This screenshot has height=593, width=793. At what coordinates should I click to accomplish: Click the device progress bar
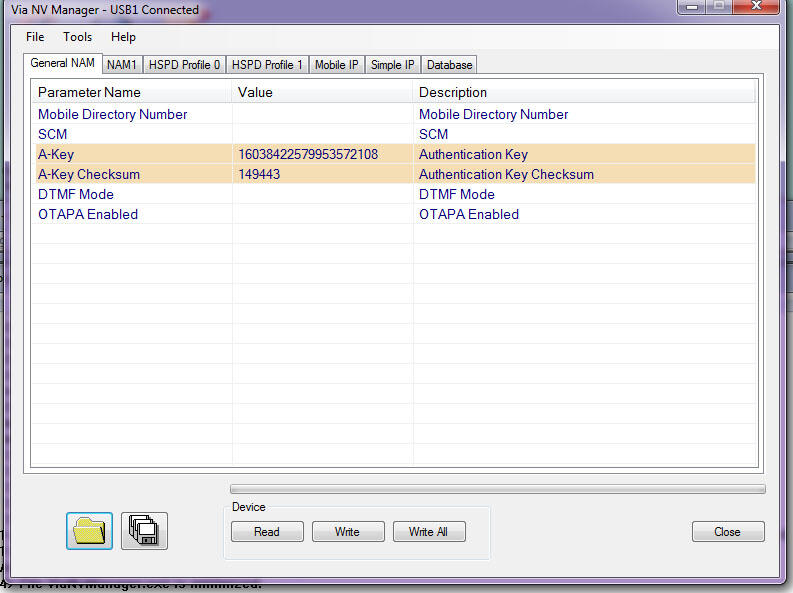tap(498, 489)
